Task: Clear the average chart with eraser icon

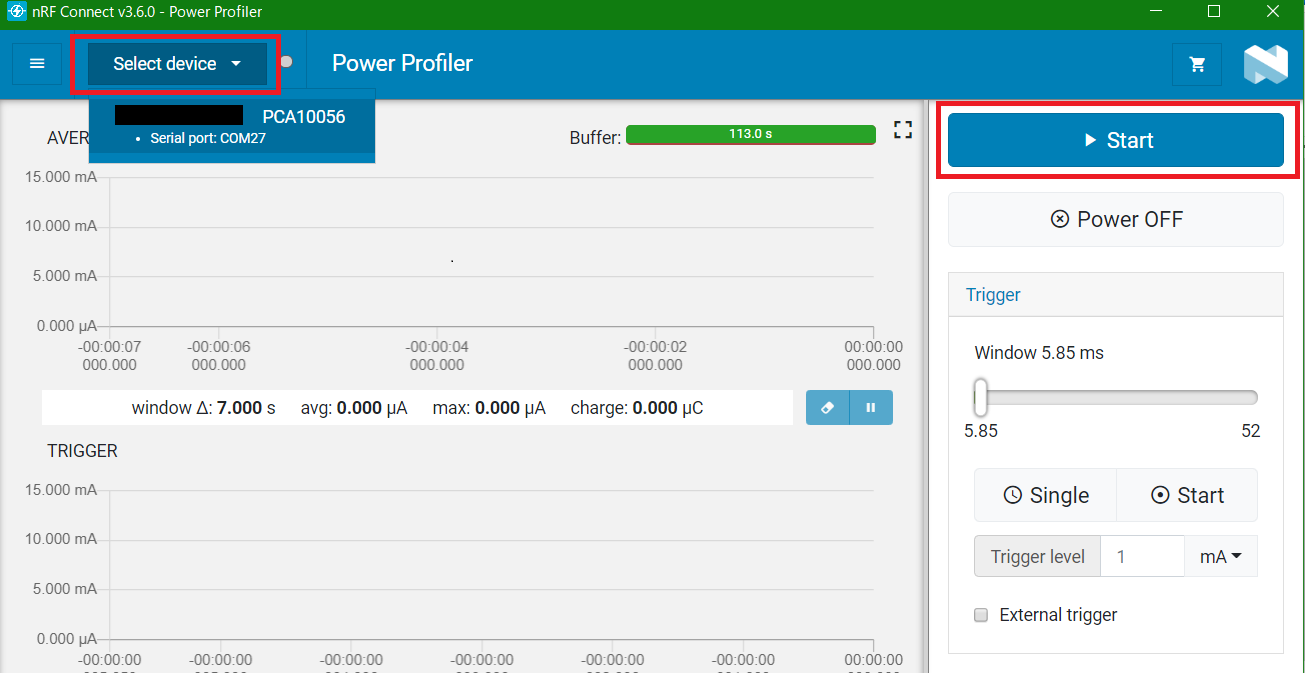Action: (827, 407)
